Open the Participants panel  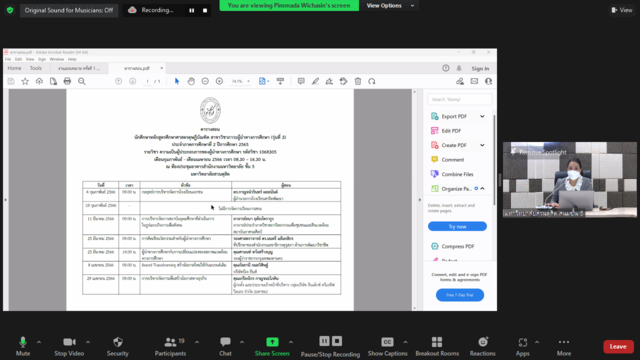pyautogui.click(x=170, y=342)
